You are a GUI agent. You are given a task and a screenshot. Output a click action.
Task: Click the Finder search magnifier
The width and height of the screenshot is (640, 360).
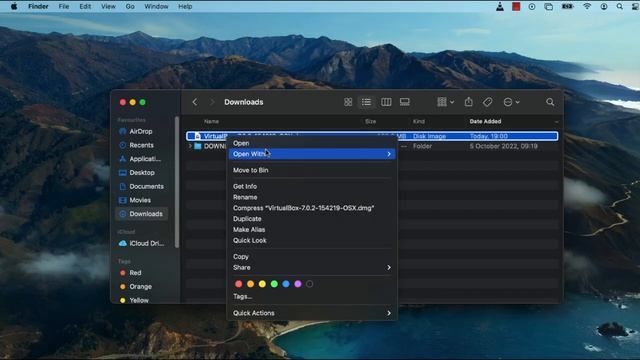pyautogui.click(x=550, y=102)
